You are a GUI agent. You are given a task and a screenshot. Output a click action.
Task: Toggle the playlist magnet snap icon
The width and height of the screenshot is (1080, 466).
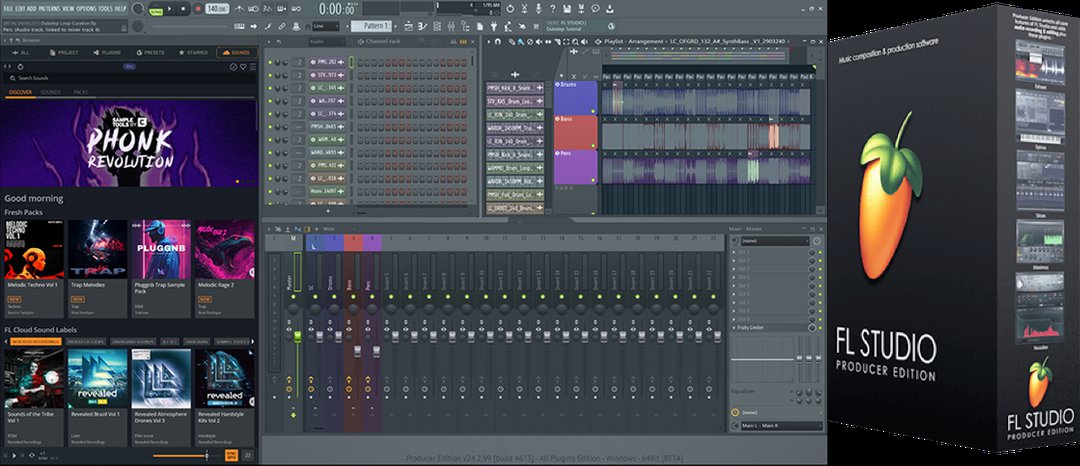click(497, 41)
